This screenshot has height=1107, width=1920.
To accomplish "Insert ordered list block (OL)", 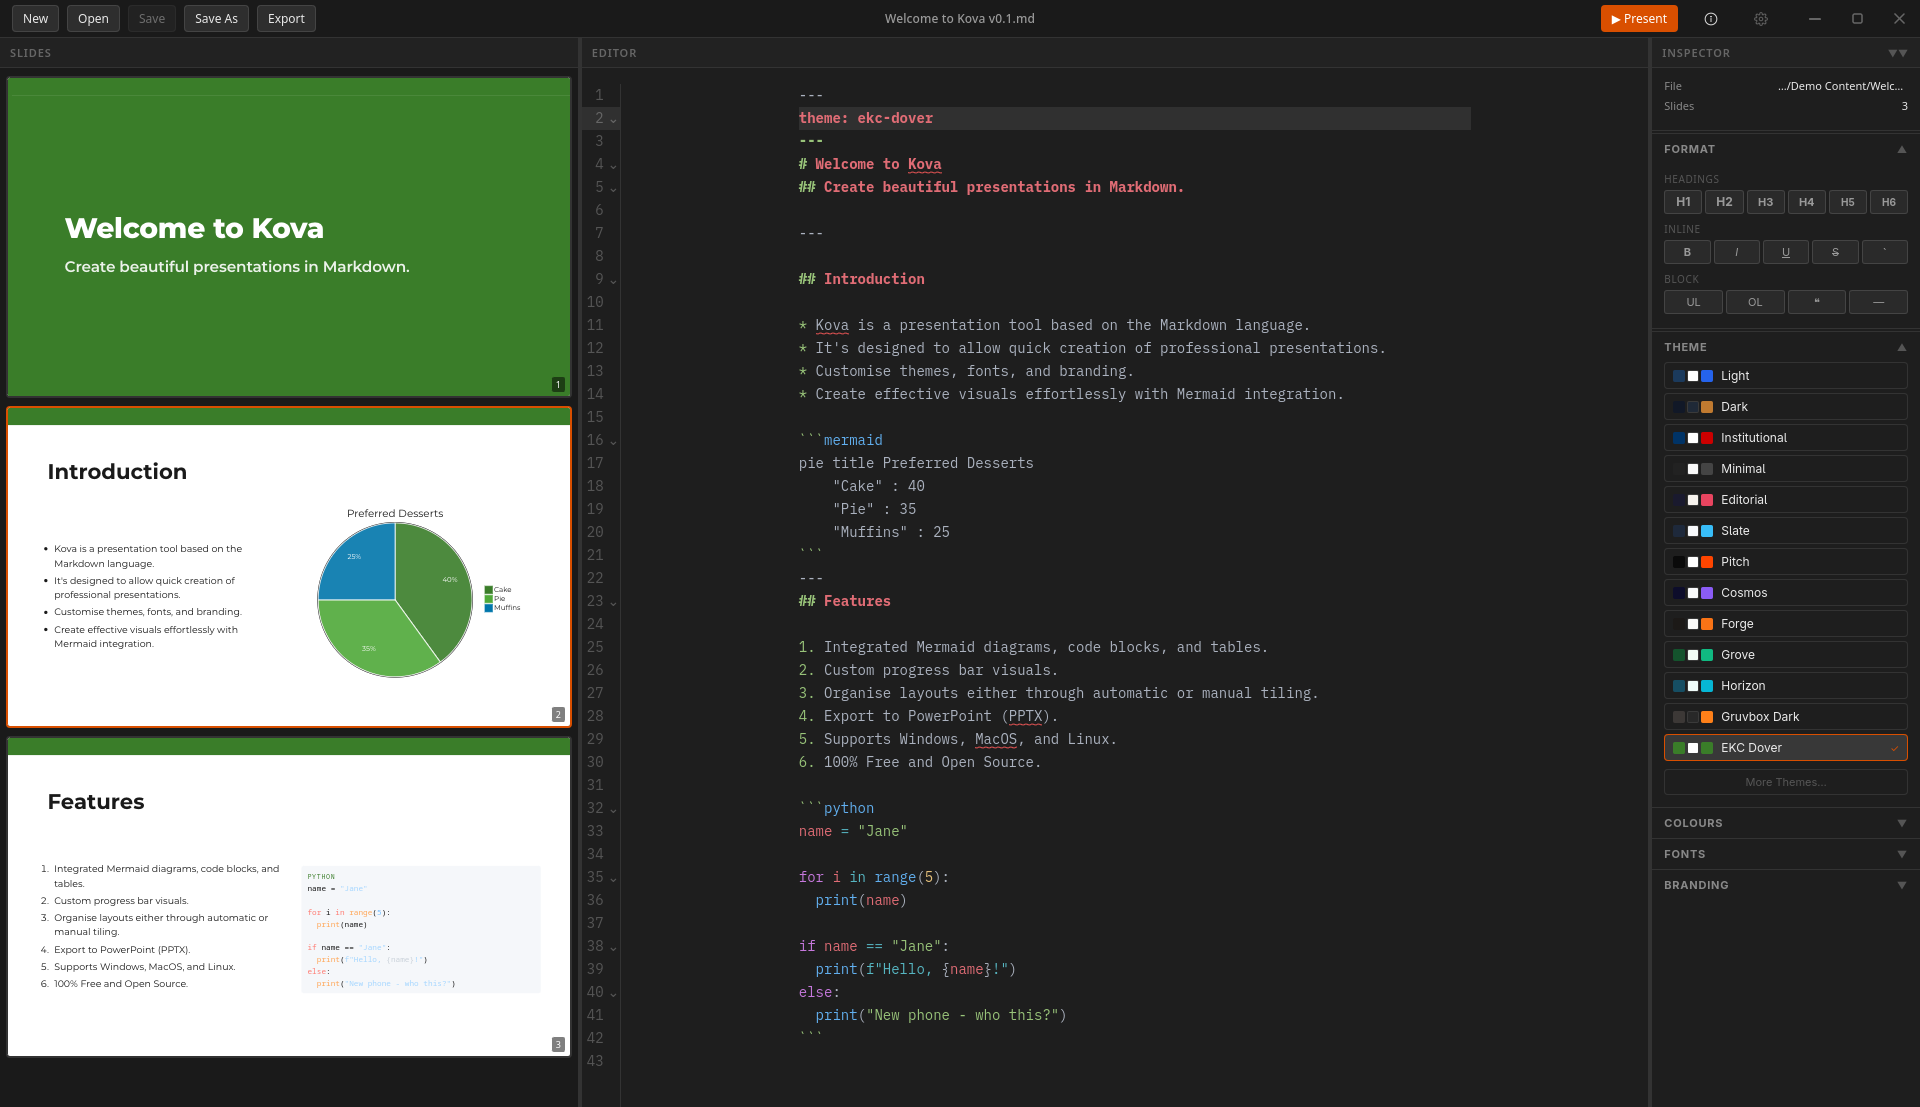I will tap(1755, 302).
